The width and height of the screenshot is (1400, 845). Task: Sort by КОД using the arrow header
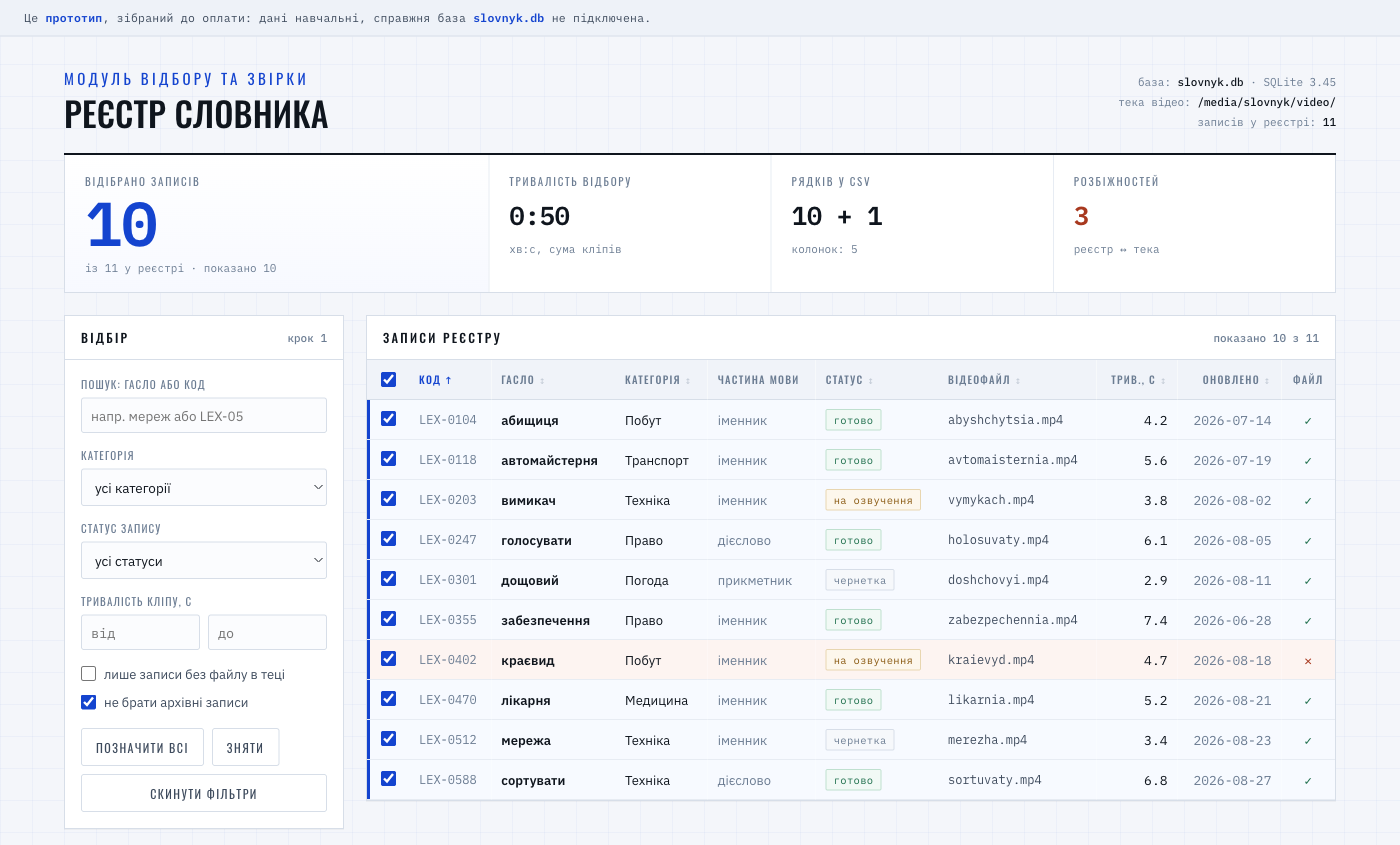point(435,380)
